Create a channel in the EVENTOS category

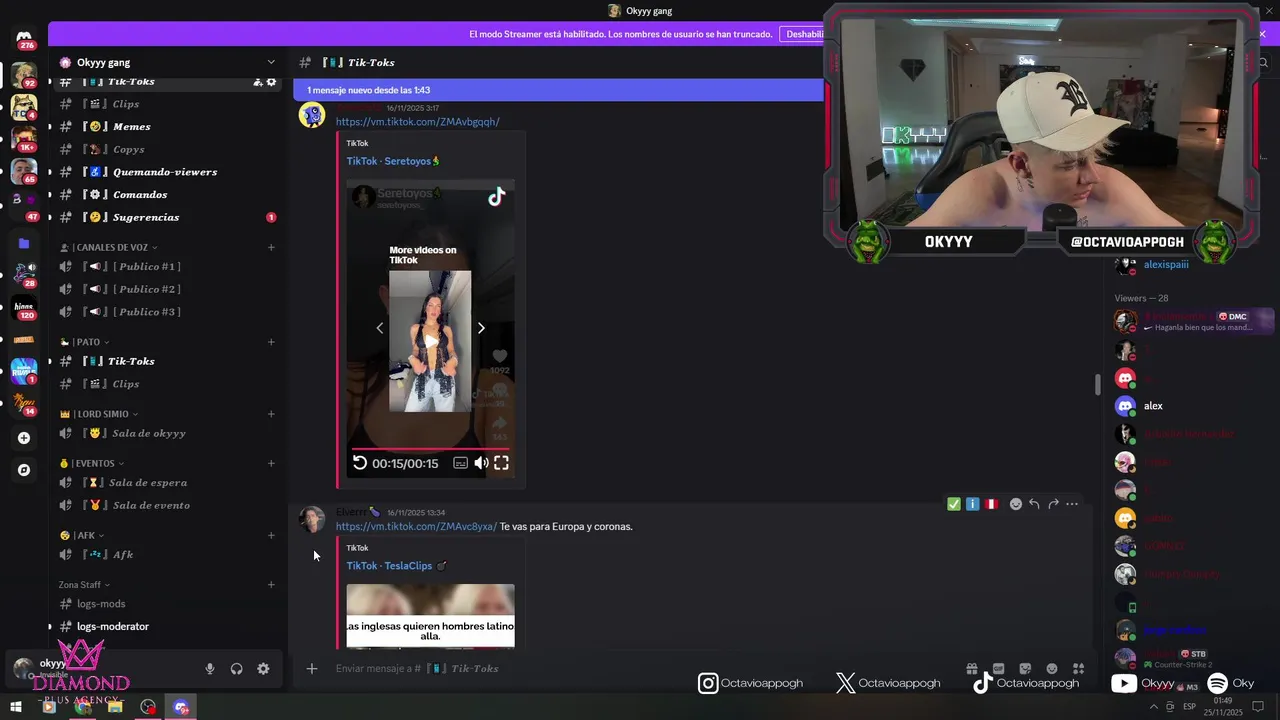(271, 463)
